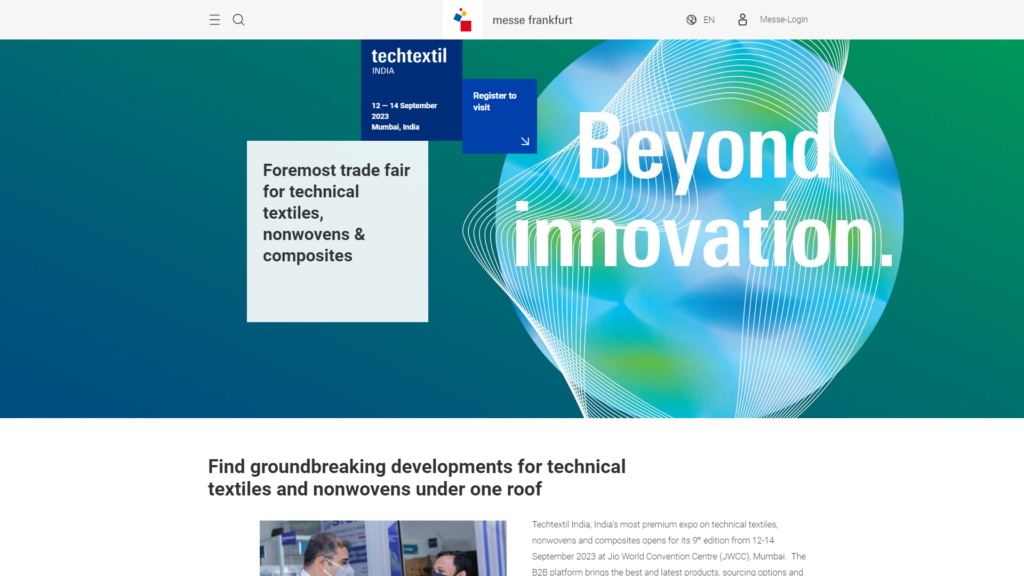
Task: Click the globe language icon
Action: point(691,20)
